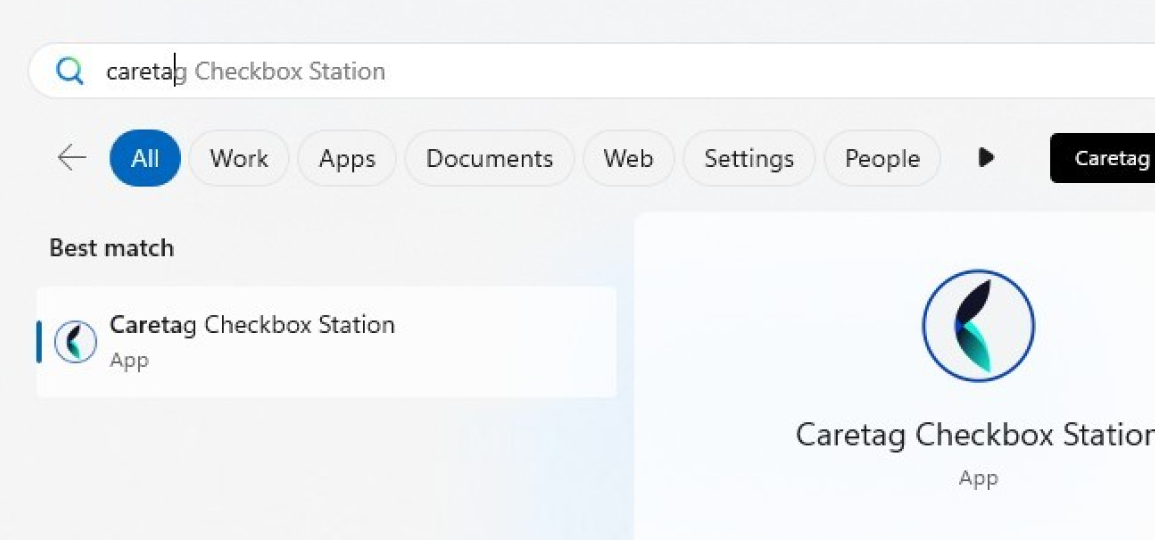1155x540 pixels.
Task: Click the small Caretag icon in results
Action: pos(76,342)
